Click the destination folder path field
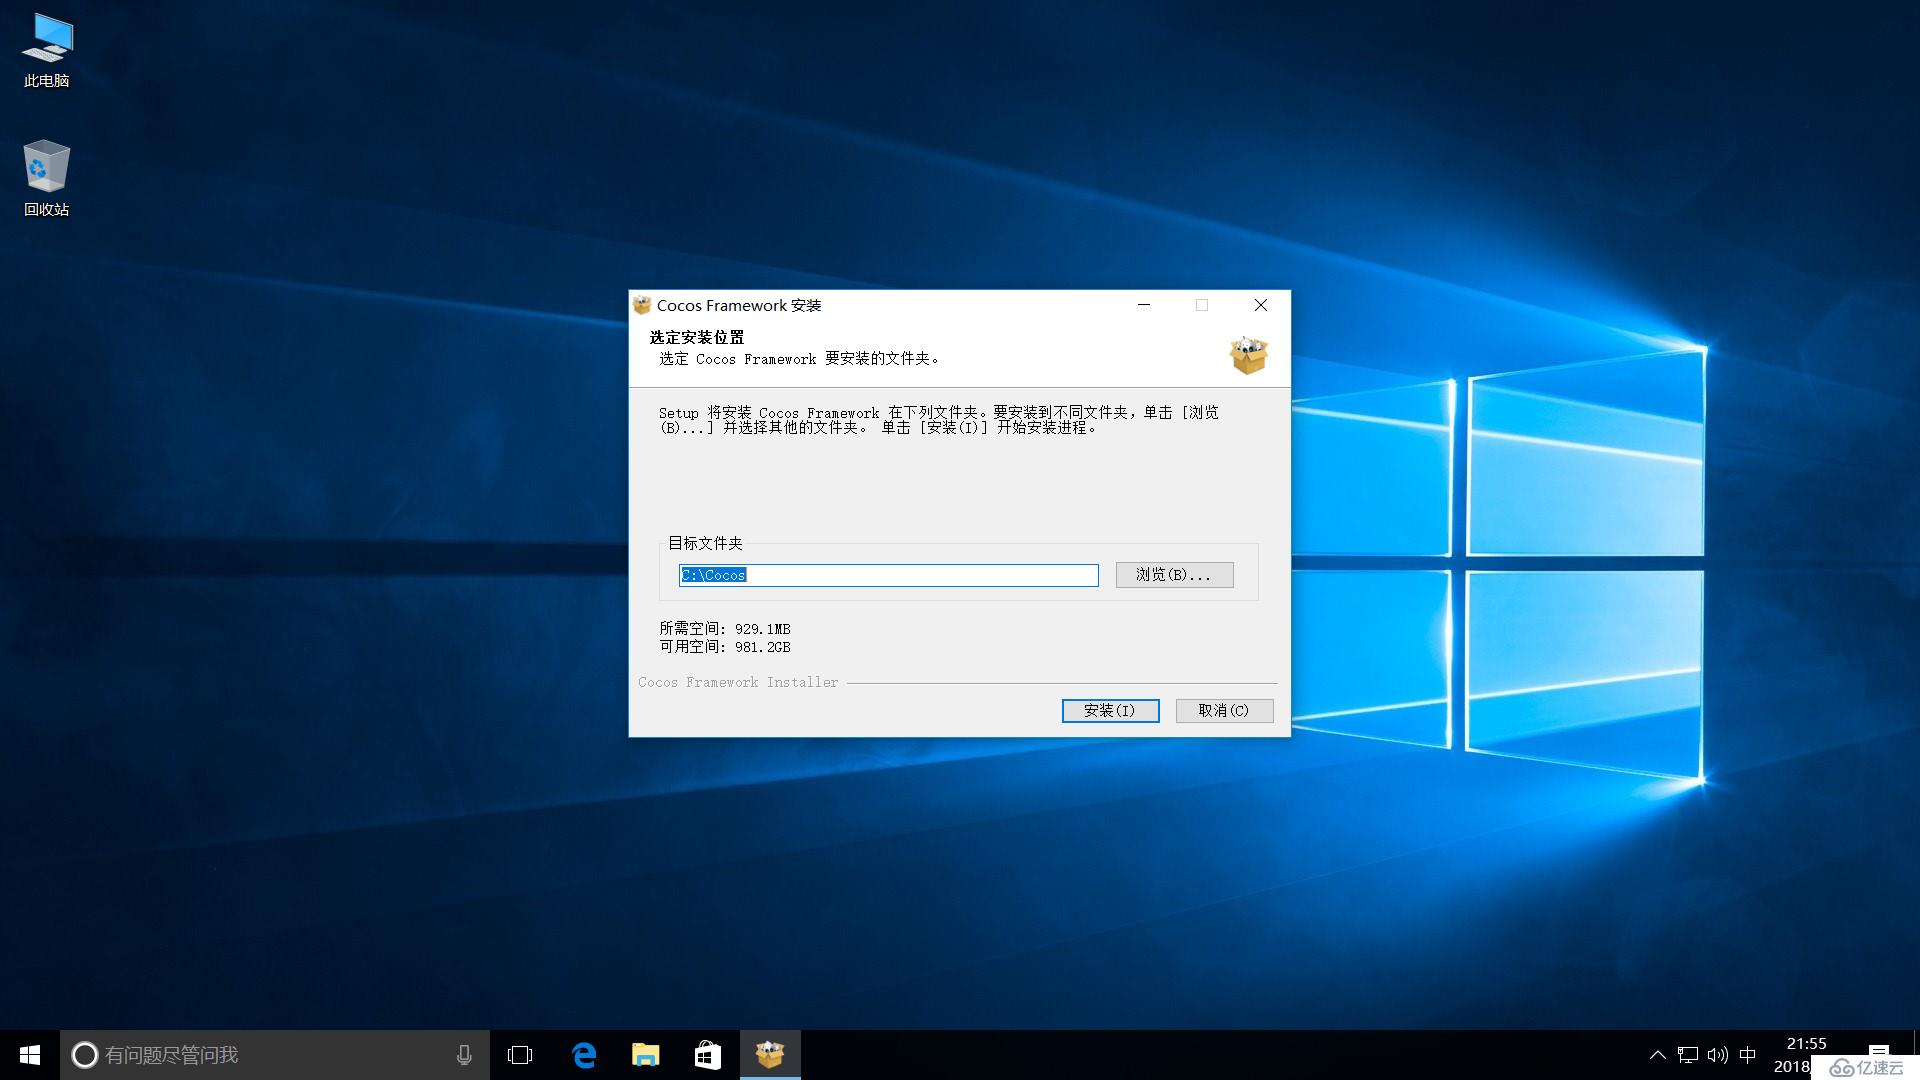 (889, 575)
